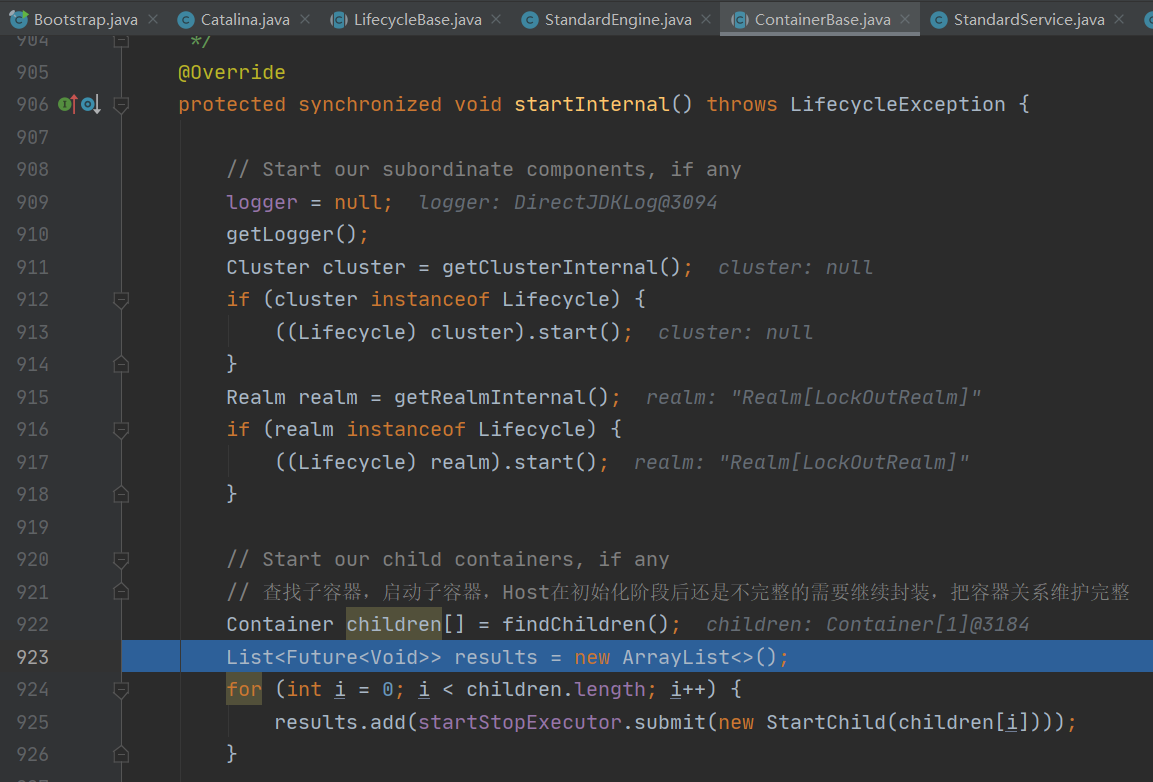Collapse the comment block fold at line 920
This screenshot has height=782, width=1153.
(x=121, y=559)
